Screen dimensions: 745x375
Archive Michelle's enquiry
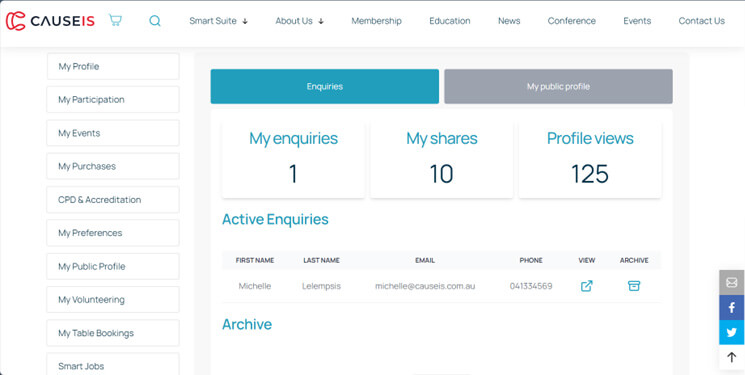(x=634, y=286)
